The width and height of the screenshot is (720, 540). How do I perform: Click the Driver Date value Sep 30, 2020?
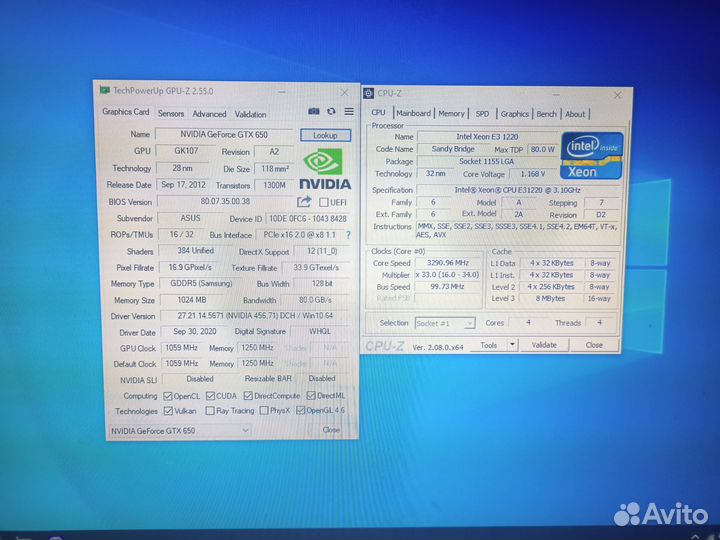pyautogui.click(x=195, y=332)
